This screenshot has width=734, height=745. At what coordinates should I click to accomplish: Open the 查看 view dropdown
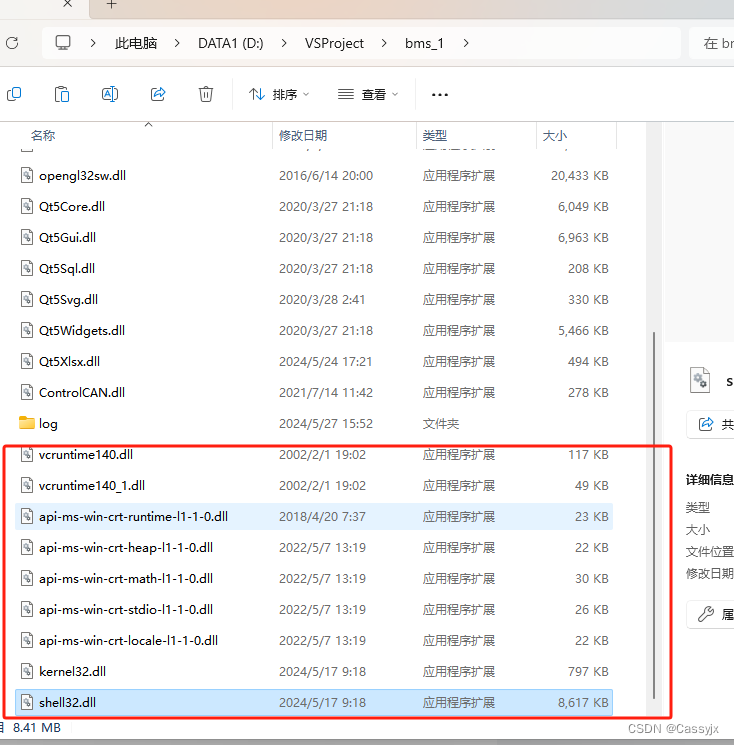368,95
